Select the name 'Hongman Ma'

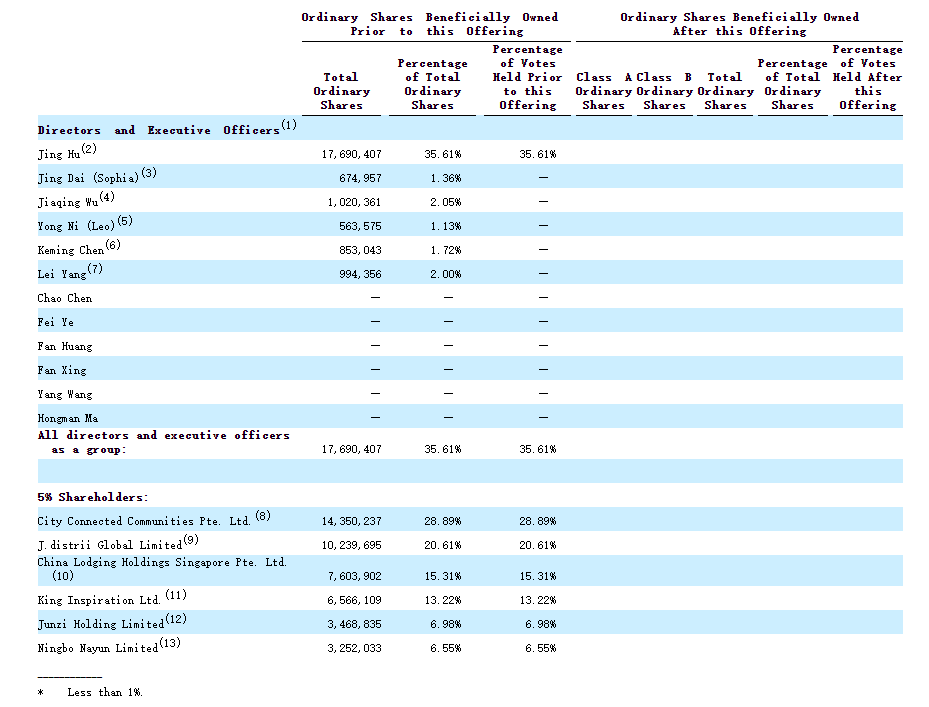click(x=68, y=418)
